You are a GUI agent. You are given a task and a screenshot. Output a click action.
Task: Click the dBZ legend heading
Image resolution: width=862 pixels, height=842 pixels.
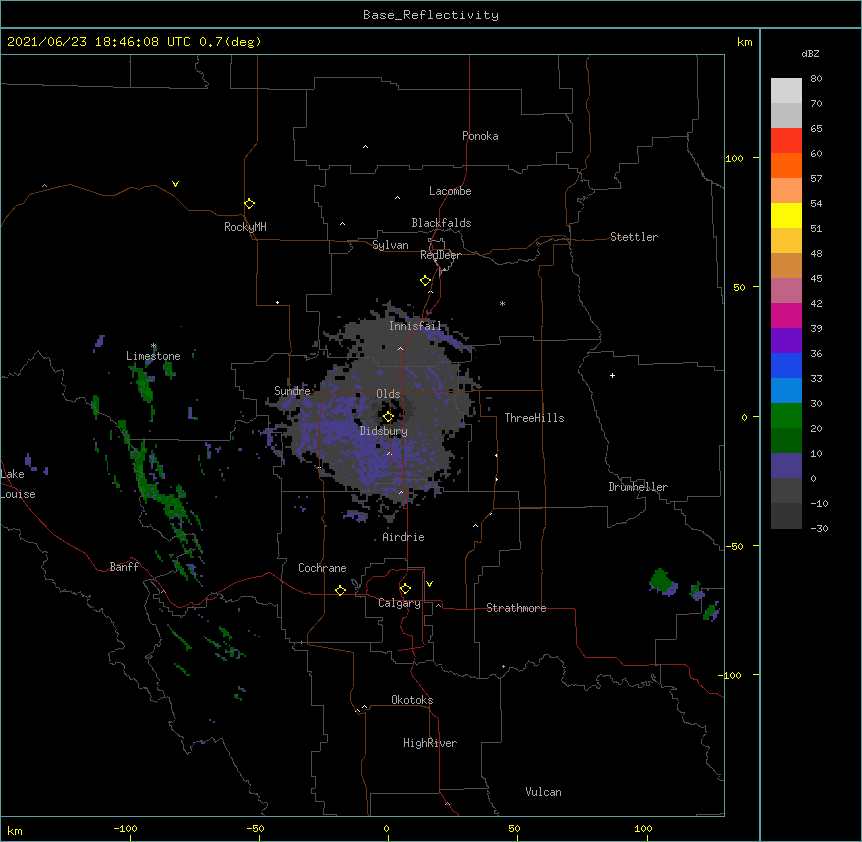click(810, 53)
